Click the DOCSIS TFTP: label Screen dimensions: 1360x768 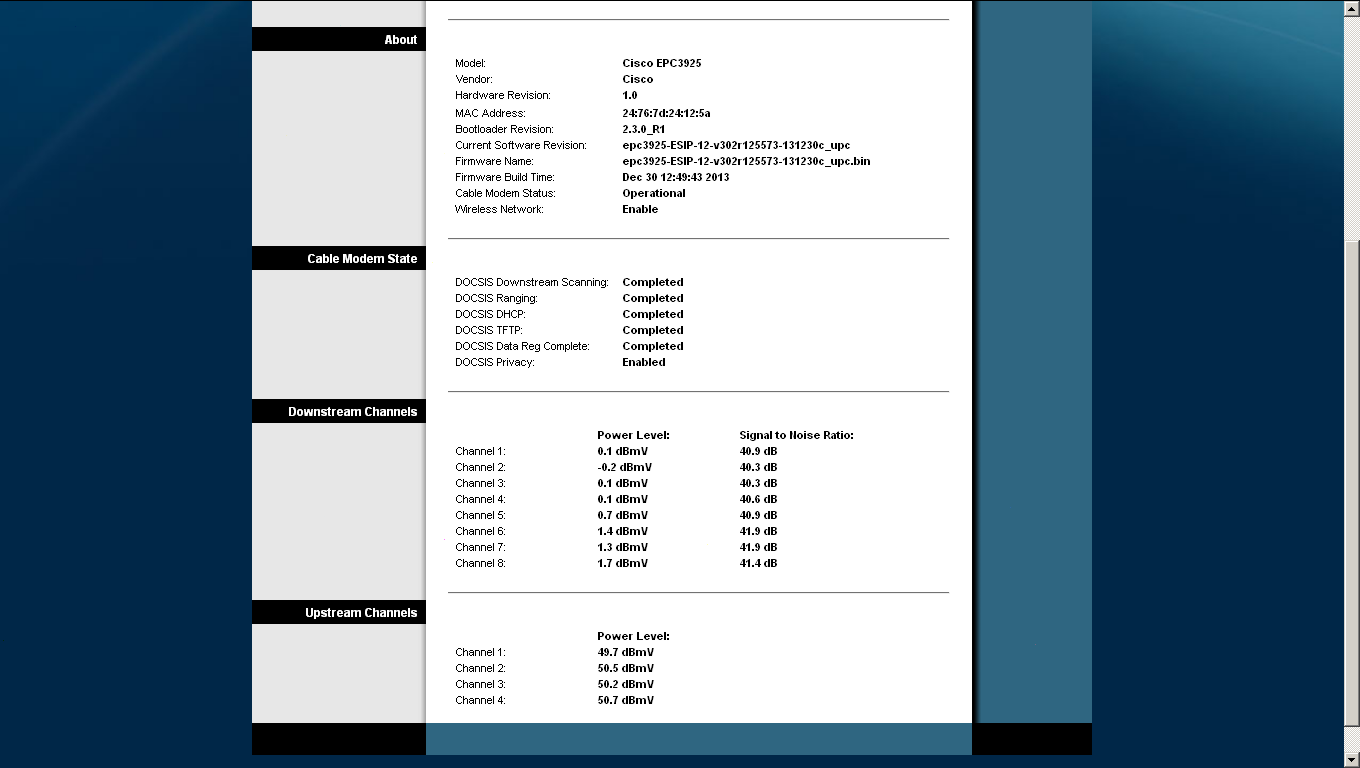(489, 330)
